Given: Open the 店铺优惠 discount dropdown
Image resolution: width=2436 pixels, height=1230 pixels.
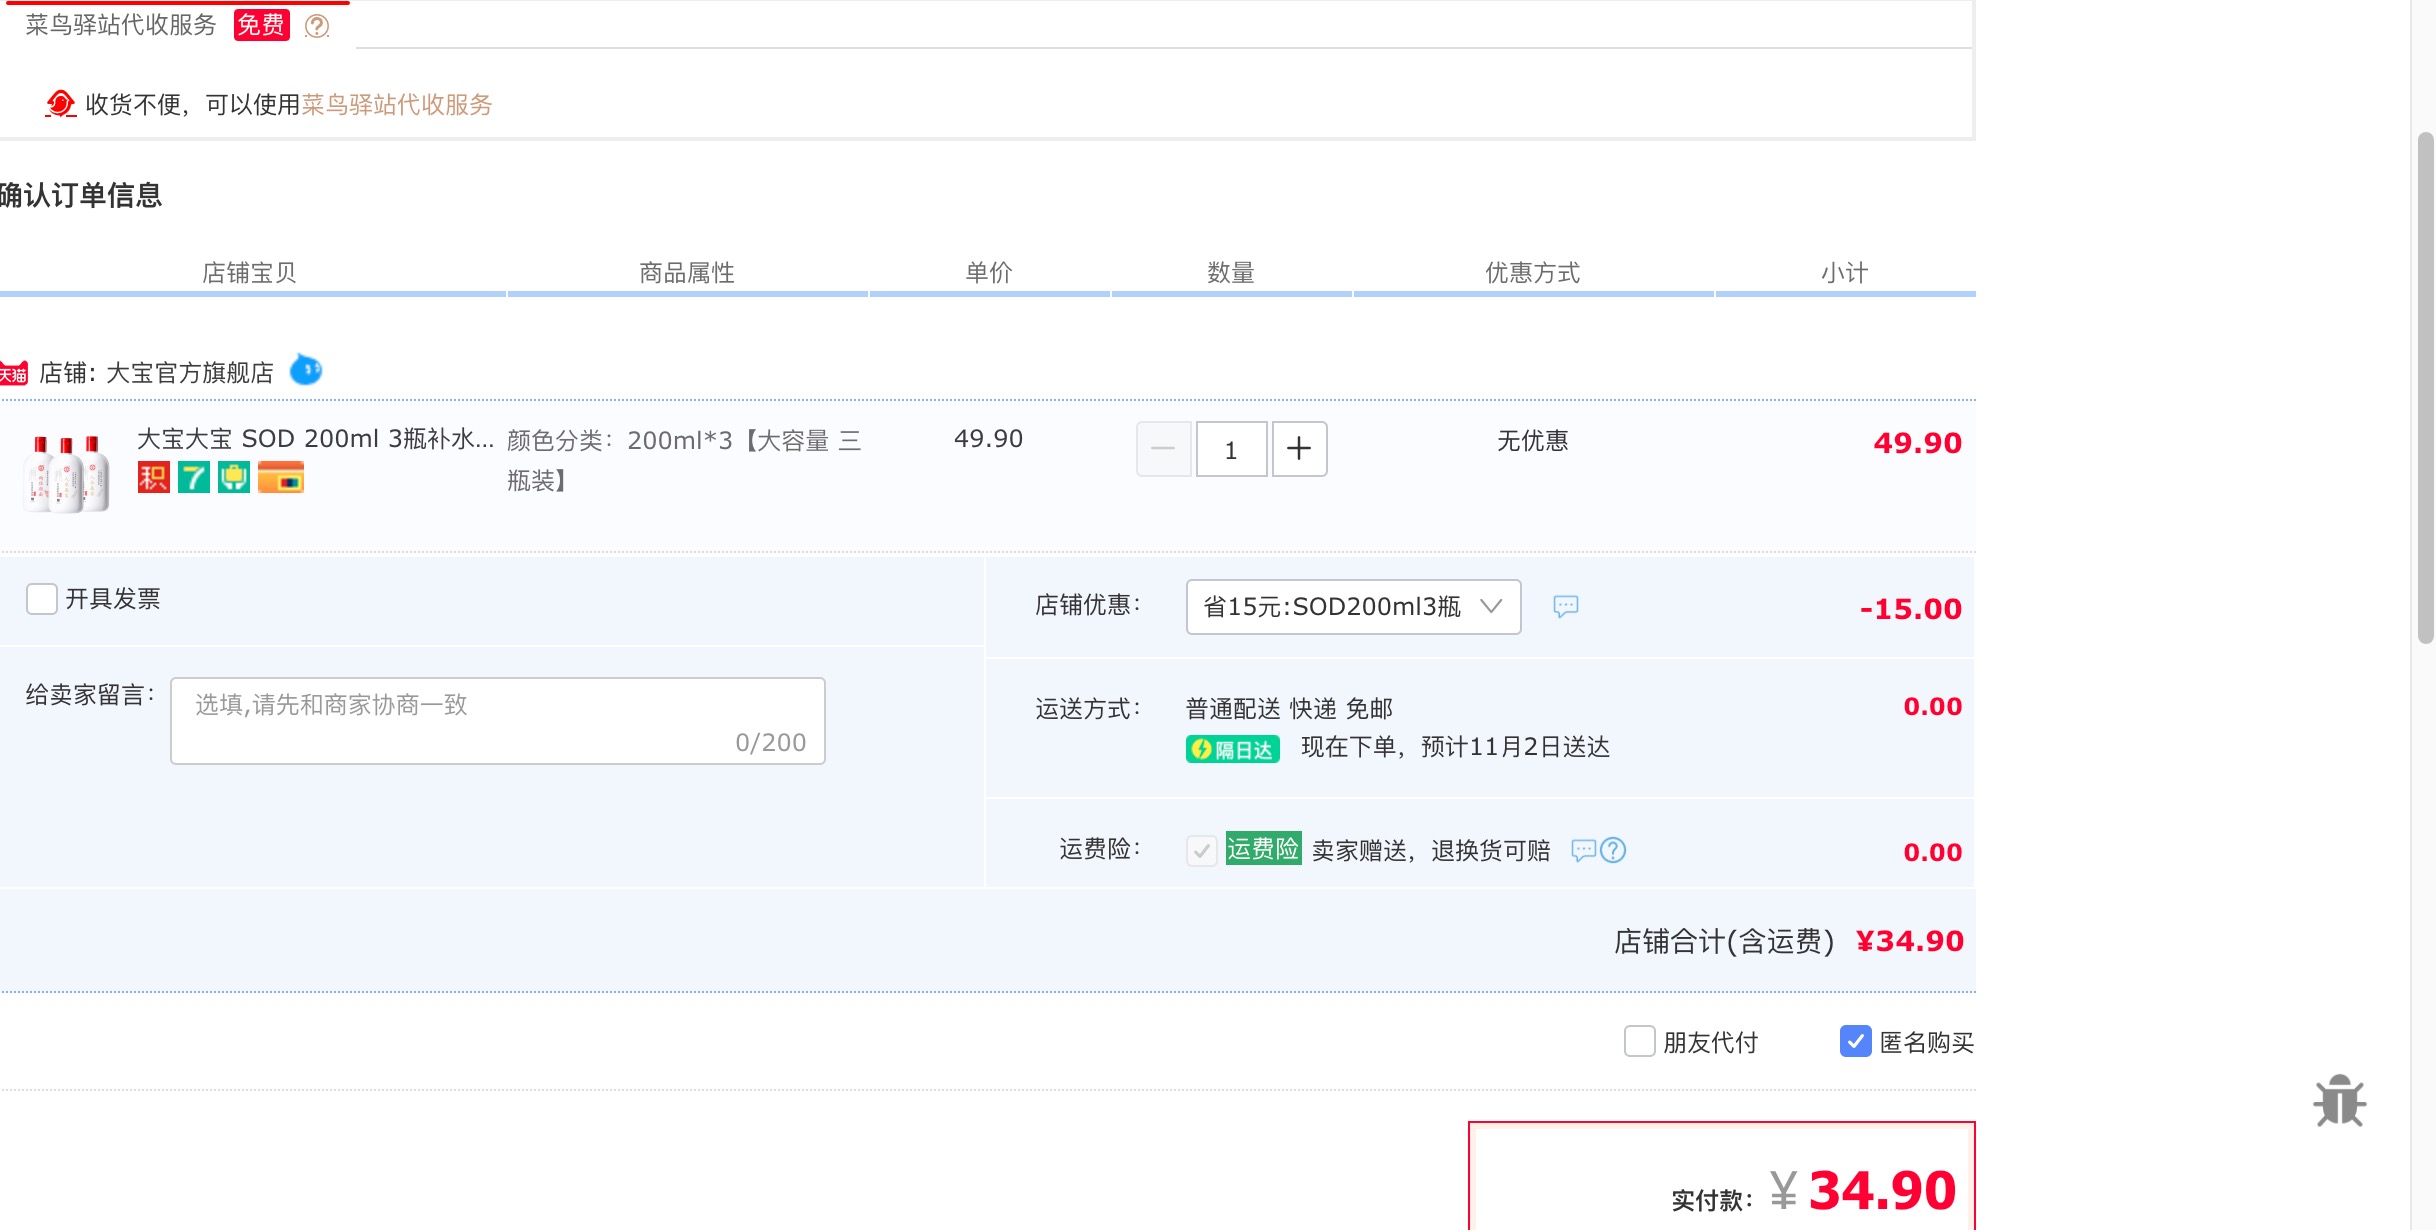Looking at the screenshot, I should [1353, 606].
